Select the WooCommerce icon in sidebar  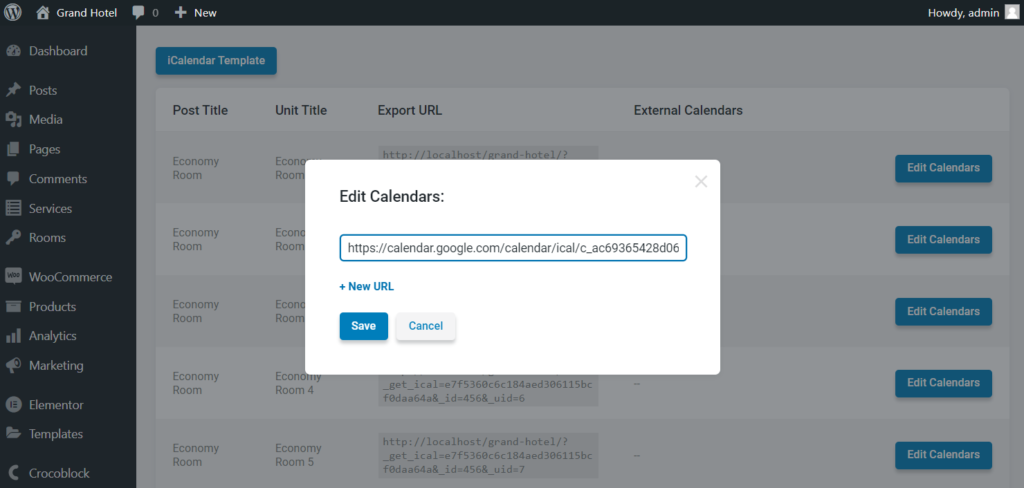13,277
